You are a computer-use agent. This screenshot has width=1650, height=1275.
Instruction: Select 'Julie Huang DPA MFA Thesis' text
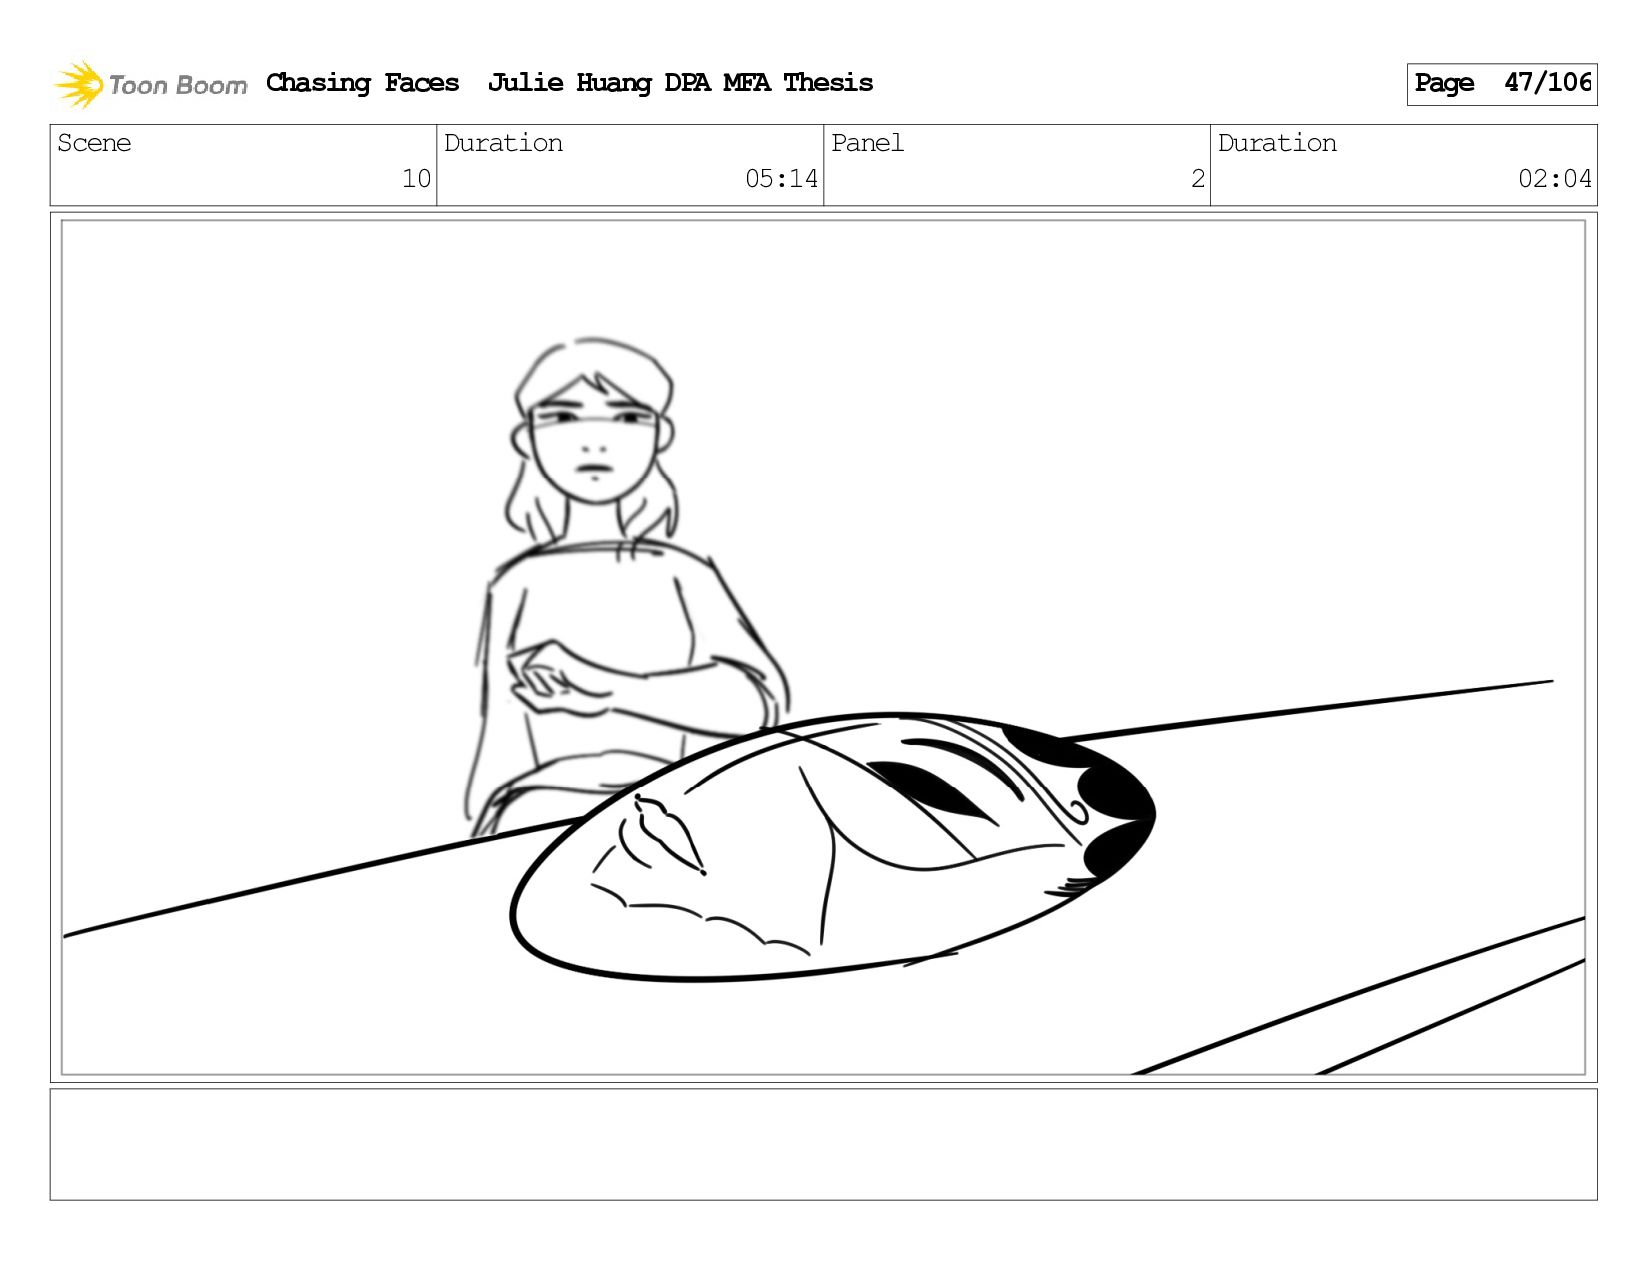coord(680,83)
